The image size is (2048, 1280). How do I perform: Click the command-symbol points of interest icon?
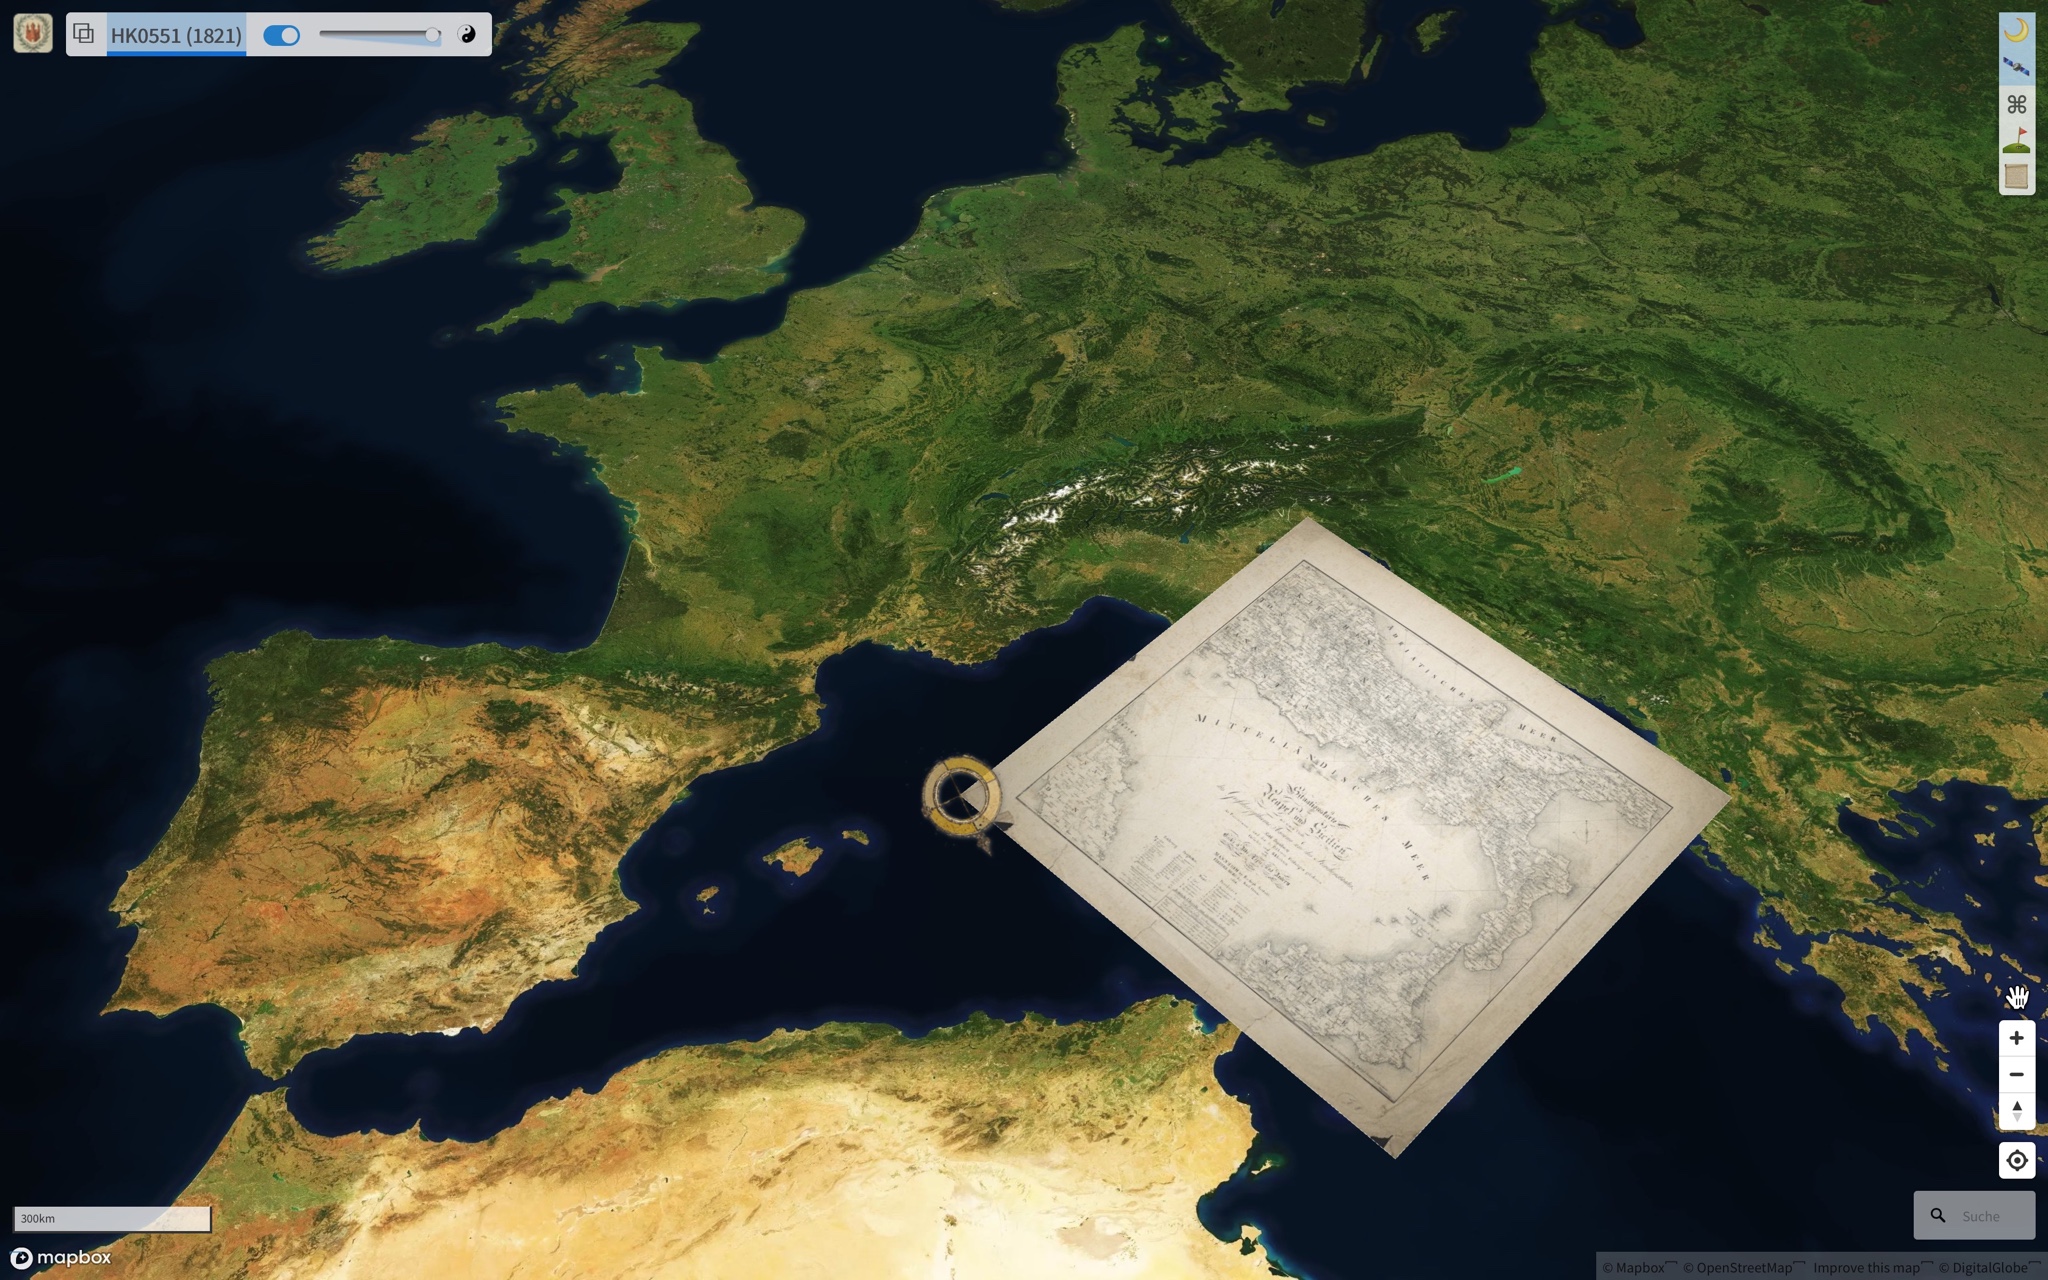point(2016,104)
